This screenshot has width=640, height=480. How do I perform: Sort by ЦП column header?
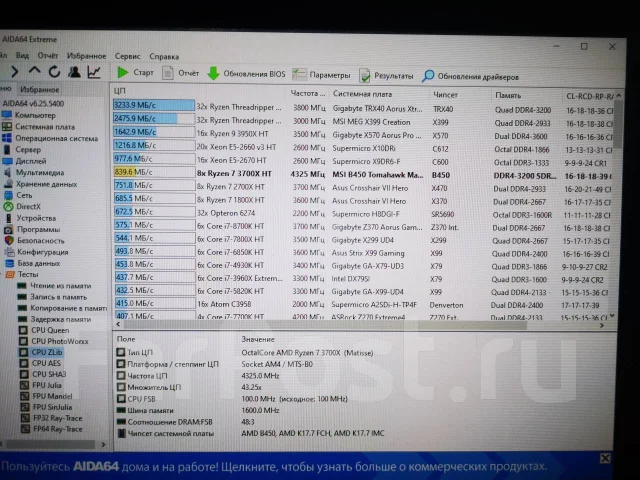(x=120, y=91)
